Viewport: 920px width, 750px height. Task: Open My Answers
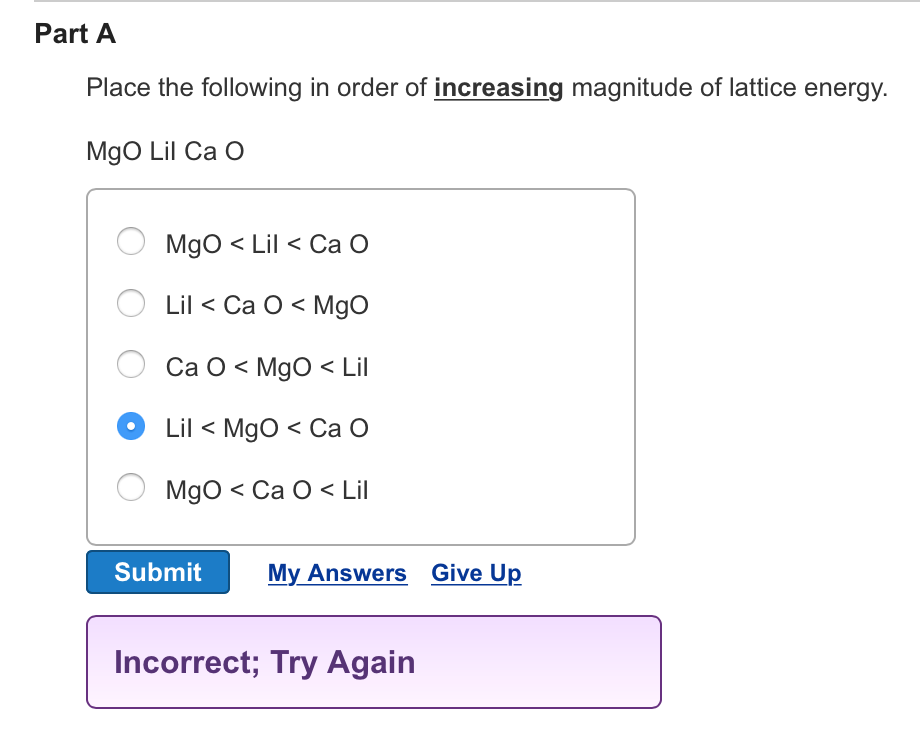point(337,572)
